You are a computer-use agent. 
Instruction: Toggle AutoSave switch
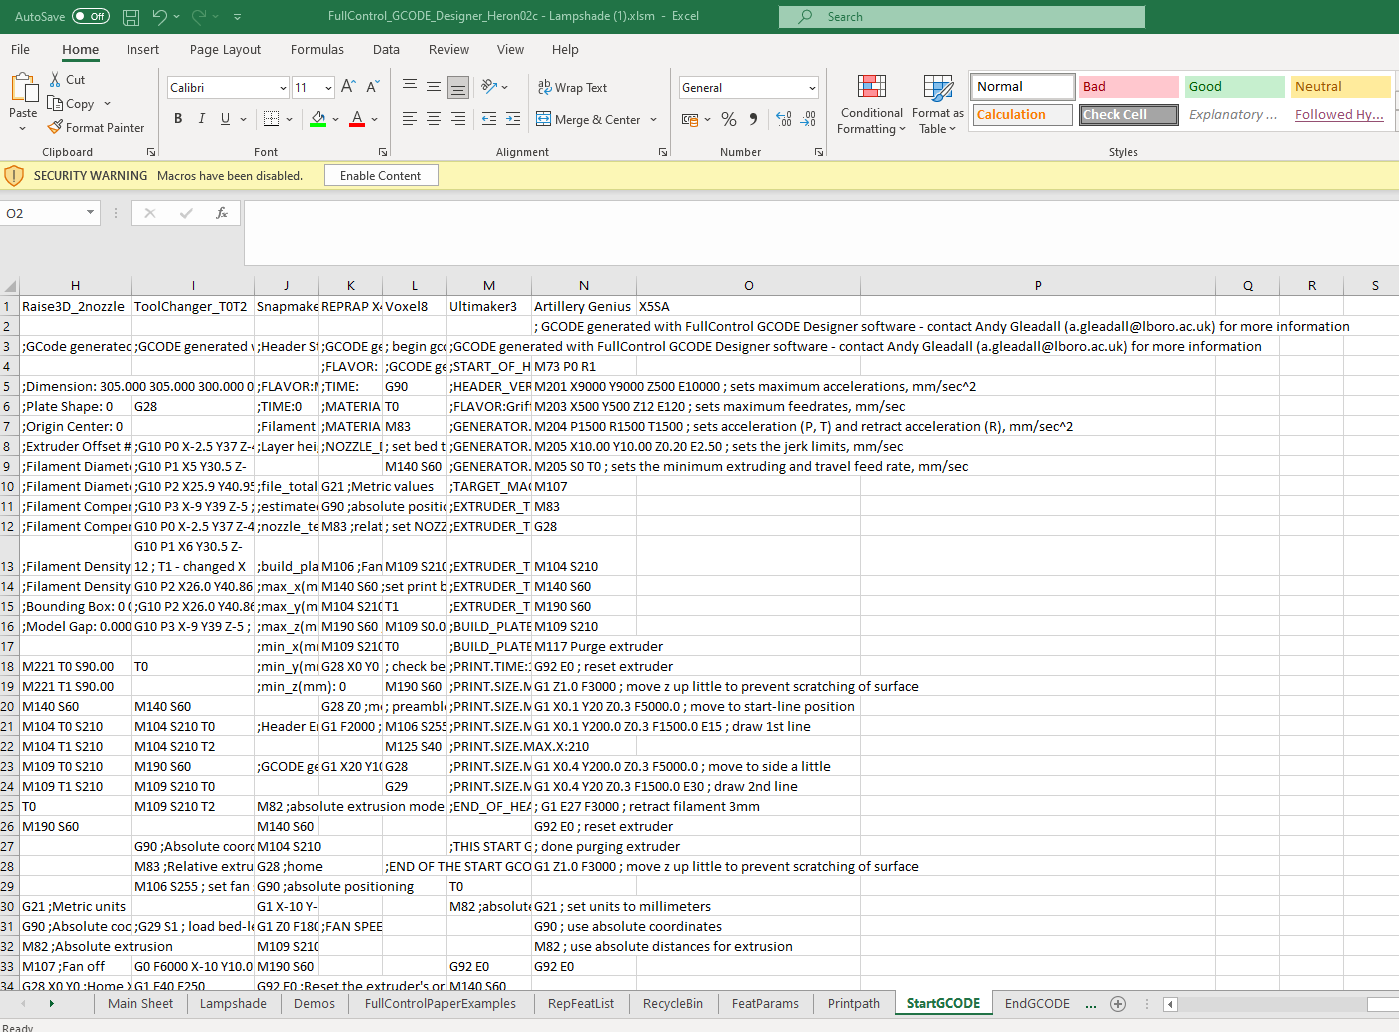tap(91, 17)
